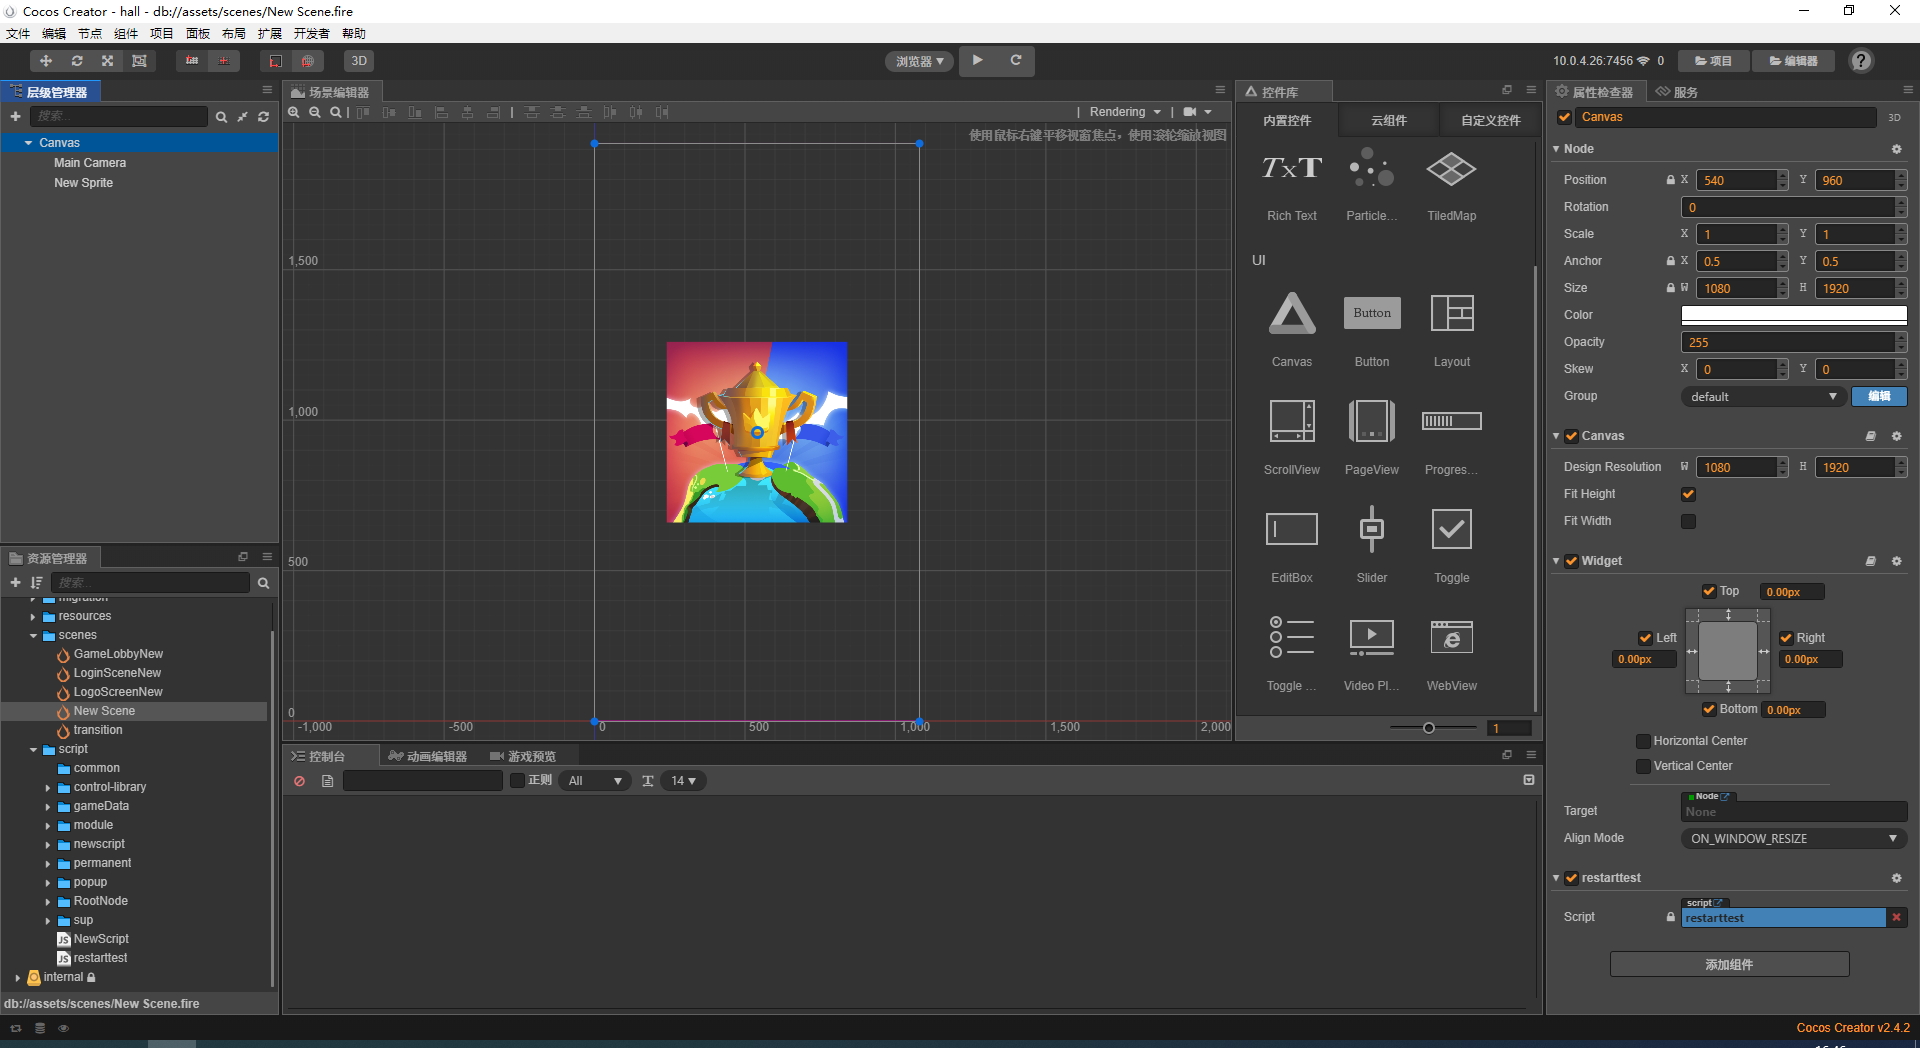Image resolution: width=1920 pixels, height=1048 pixels.
Task: Enable the Horizontal Center checkbox
Action: click(1643, 741)
